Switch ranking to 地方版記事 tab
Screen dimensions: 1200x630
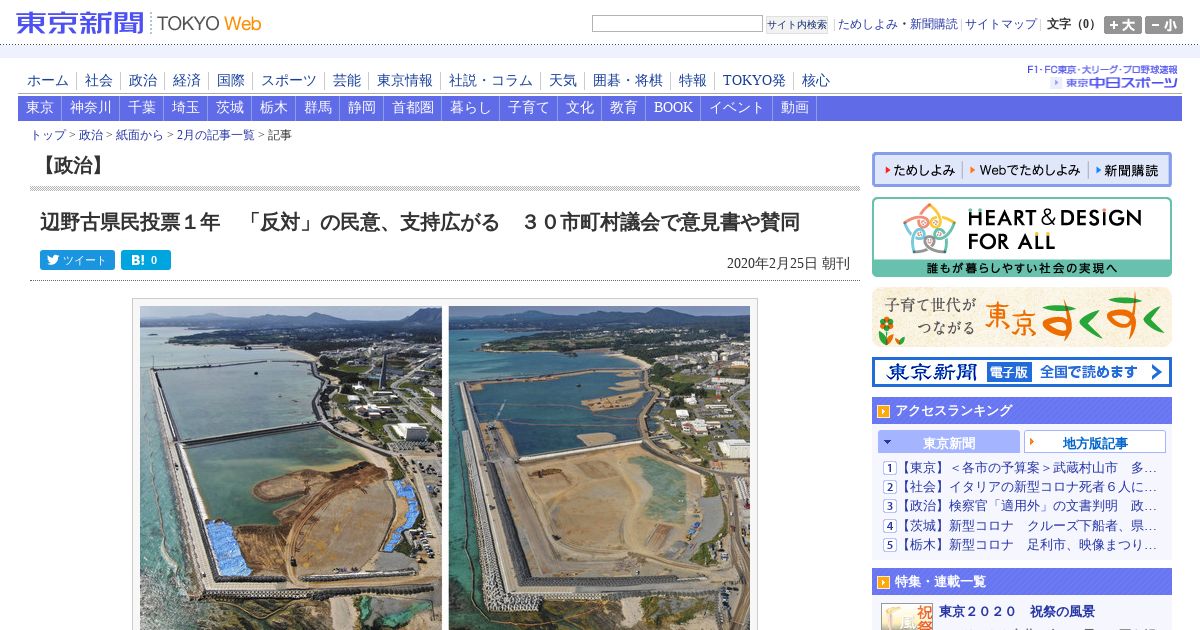coord(1095,442)
